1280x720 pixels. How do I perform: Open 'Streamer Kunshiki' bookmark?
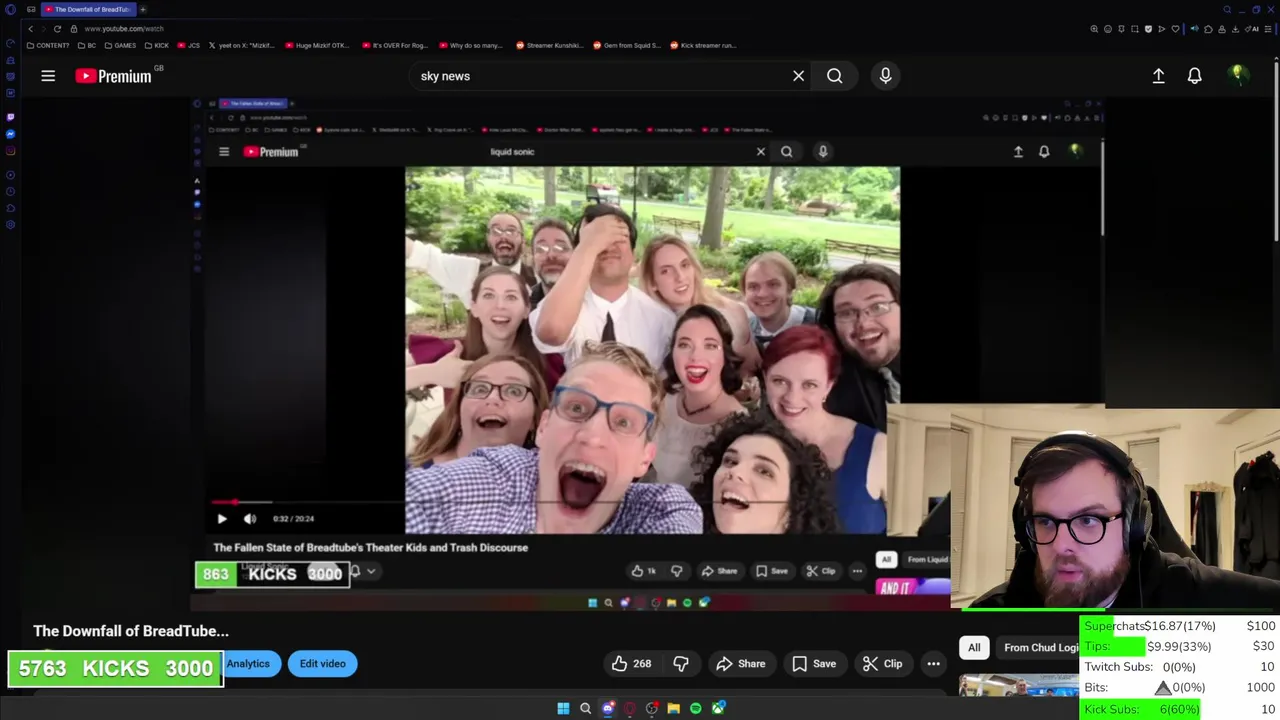click(x=550, y=45)
